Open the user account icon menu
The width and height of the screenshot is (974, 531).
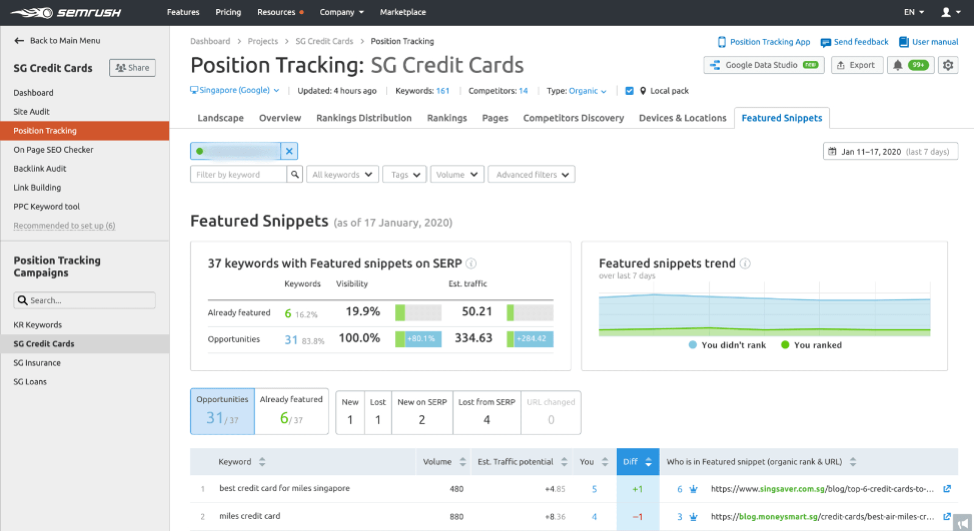pos(950,12)
